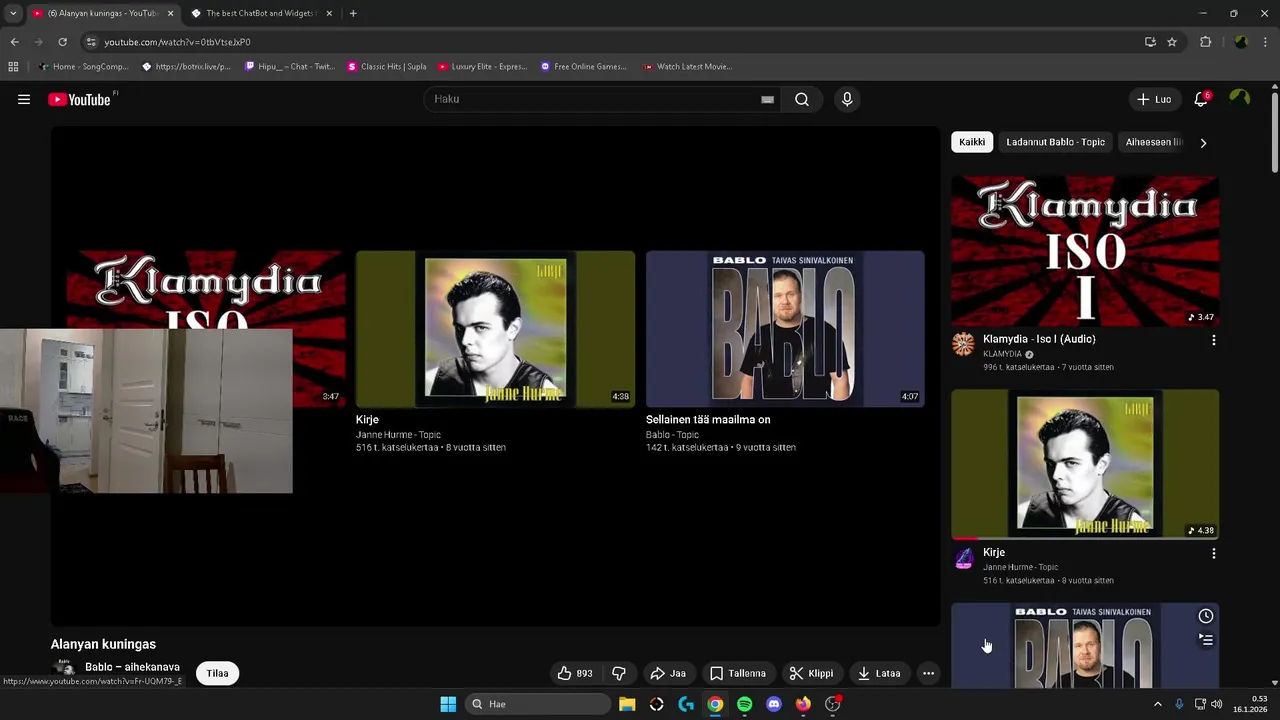
Task: Add Bablo sidebar video to queue
Action: (1206, 640)
